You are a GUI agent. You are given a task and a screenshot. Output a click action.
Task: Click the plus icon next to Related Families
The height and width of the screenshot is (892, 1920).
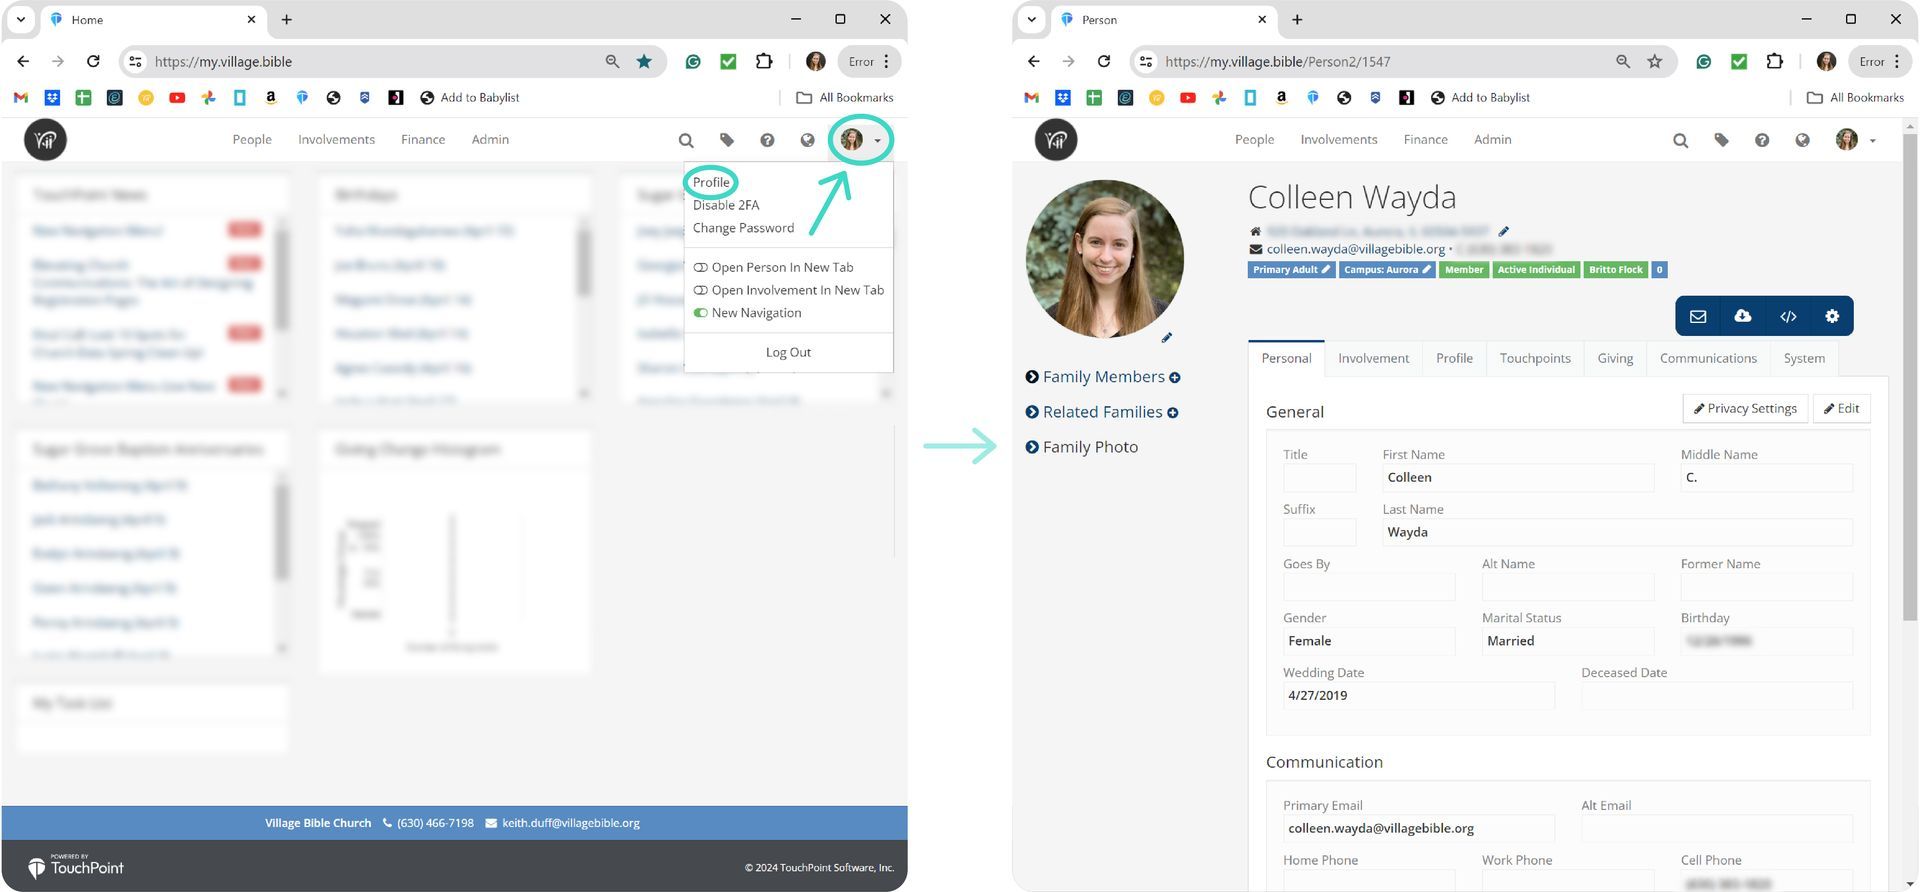1172,412
